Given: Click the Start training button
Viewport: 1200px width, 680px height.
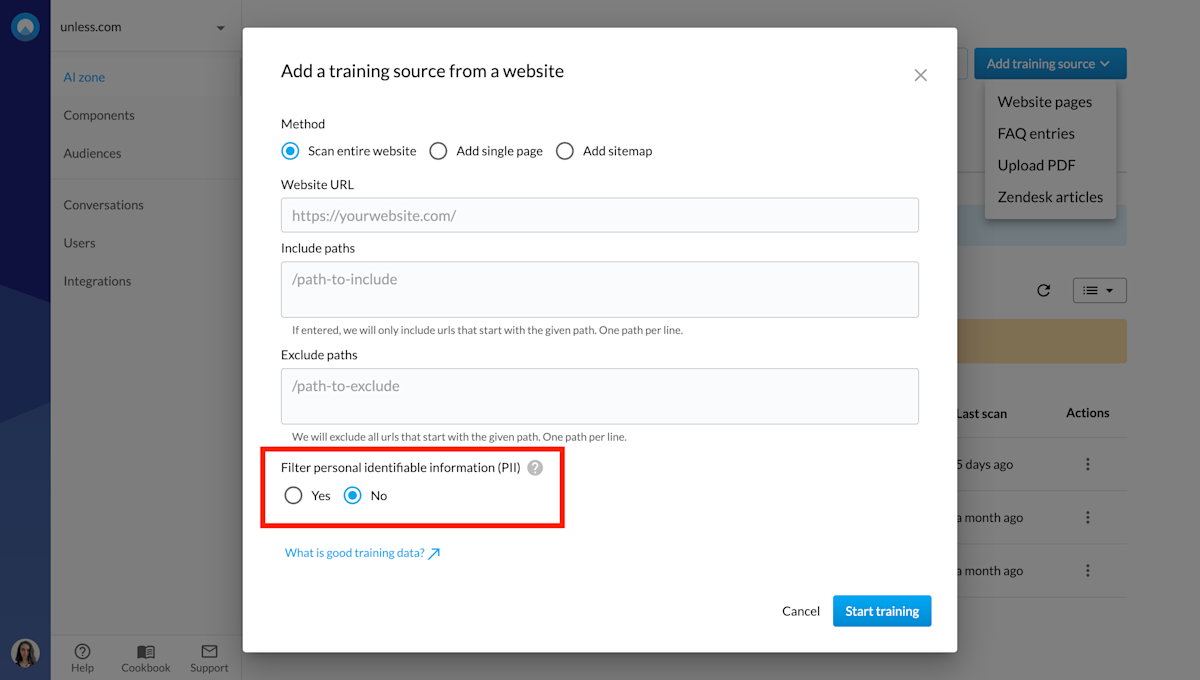Looking at the screenshot, I should pyautogui.click(x=881, y=610).
